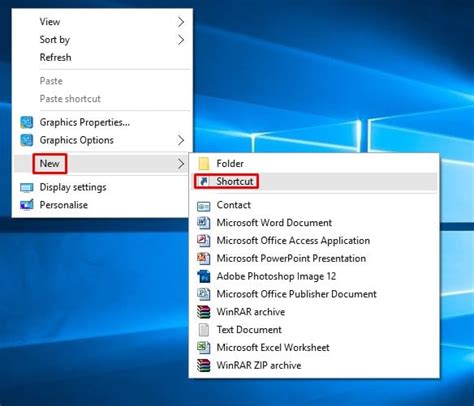This screenshot has height=406, width=474.
Task: Click the Graphics Properties icon
Action: (x=26, y=122)
